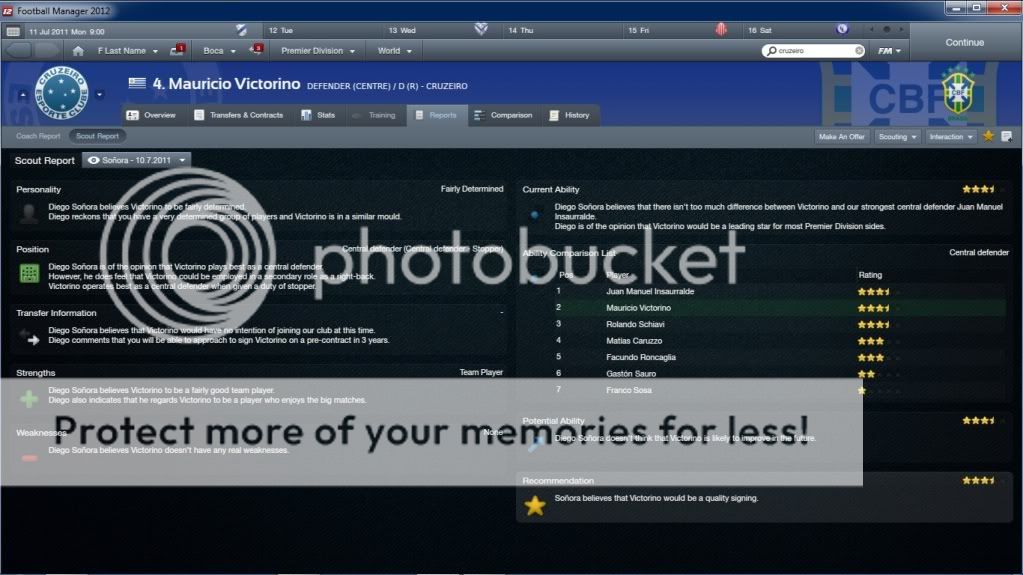Go to the home screen icon
This screenshot has height=575, width=1023.
78,51
